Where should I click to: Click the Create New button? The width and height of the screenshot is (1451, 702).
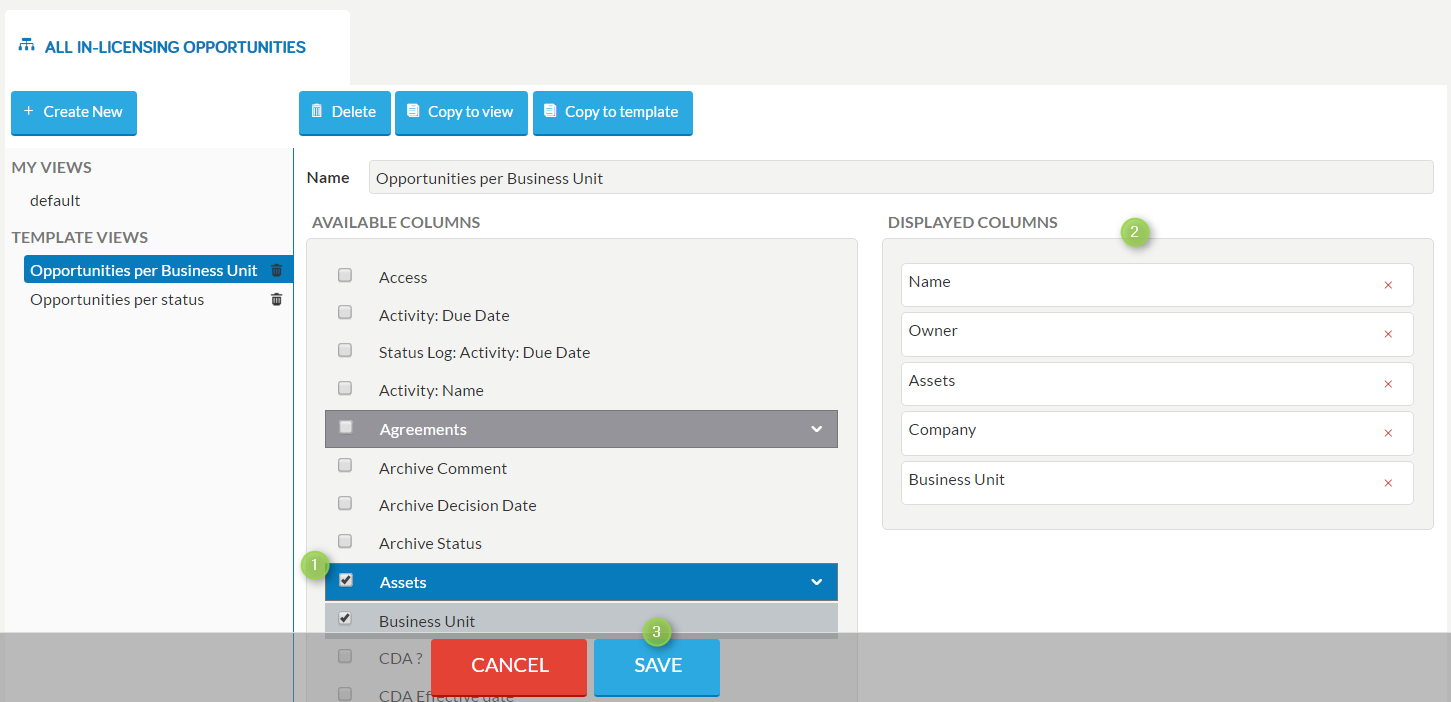pos(74,113)
